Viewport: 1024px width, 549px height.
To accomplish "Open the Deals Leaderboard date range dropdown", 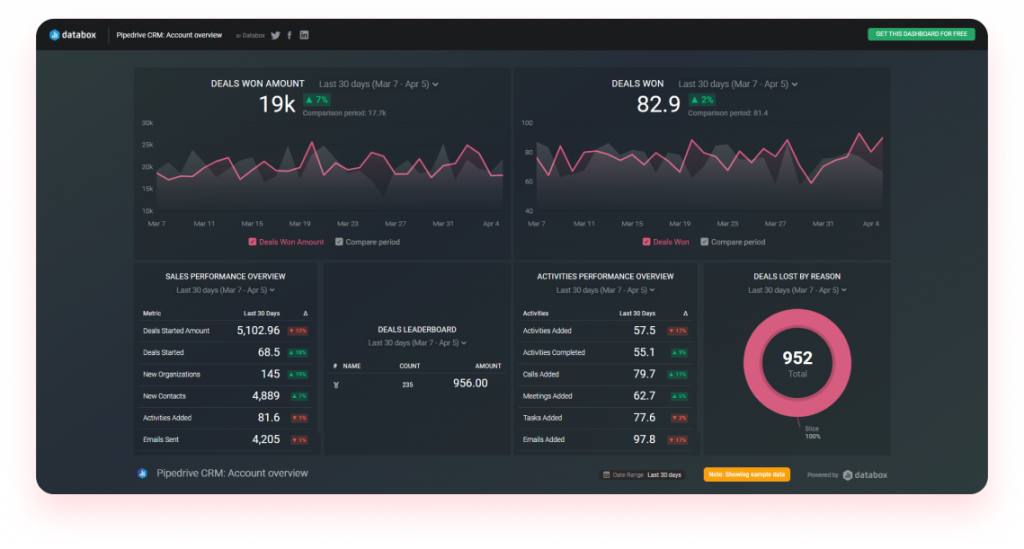I will (417, 343).
